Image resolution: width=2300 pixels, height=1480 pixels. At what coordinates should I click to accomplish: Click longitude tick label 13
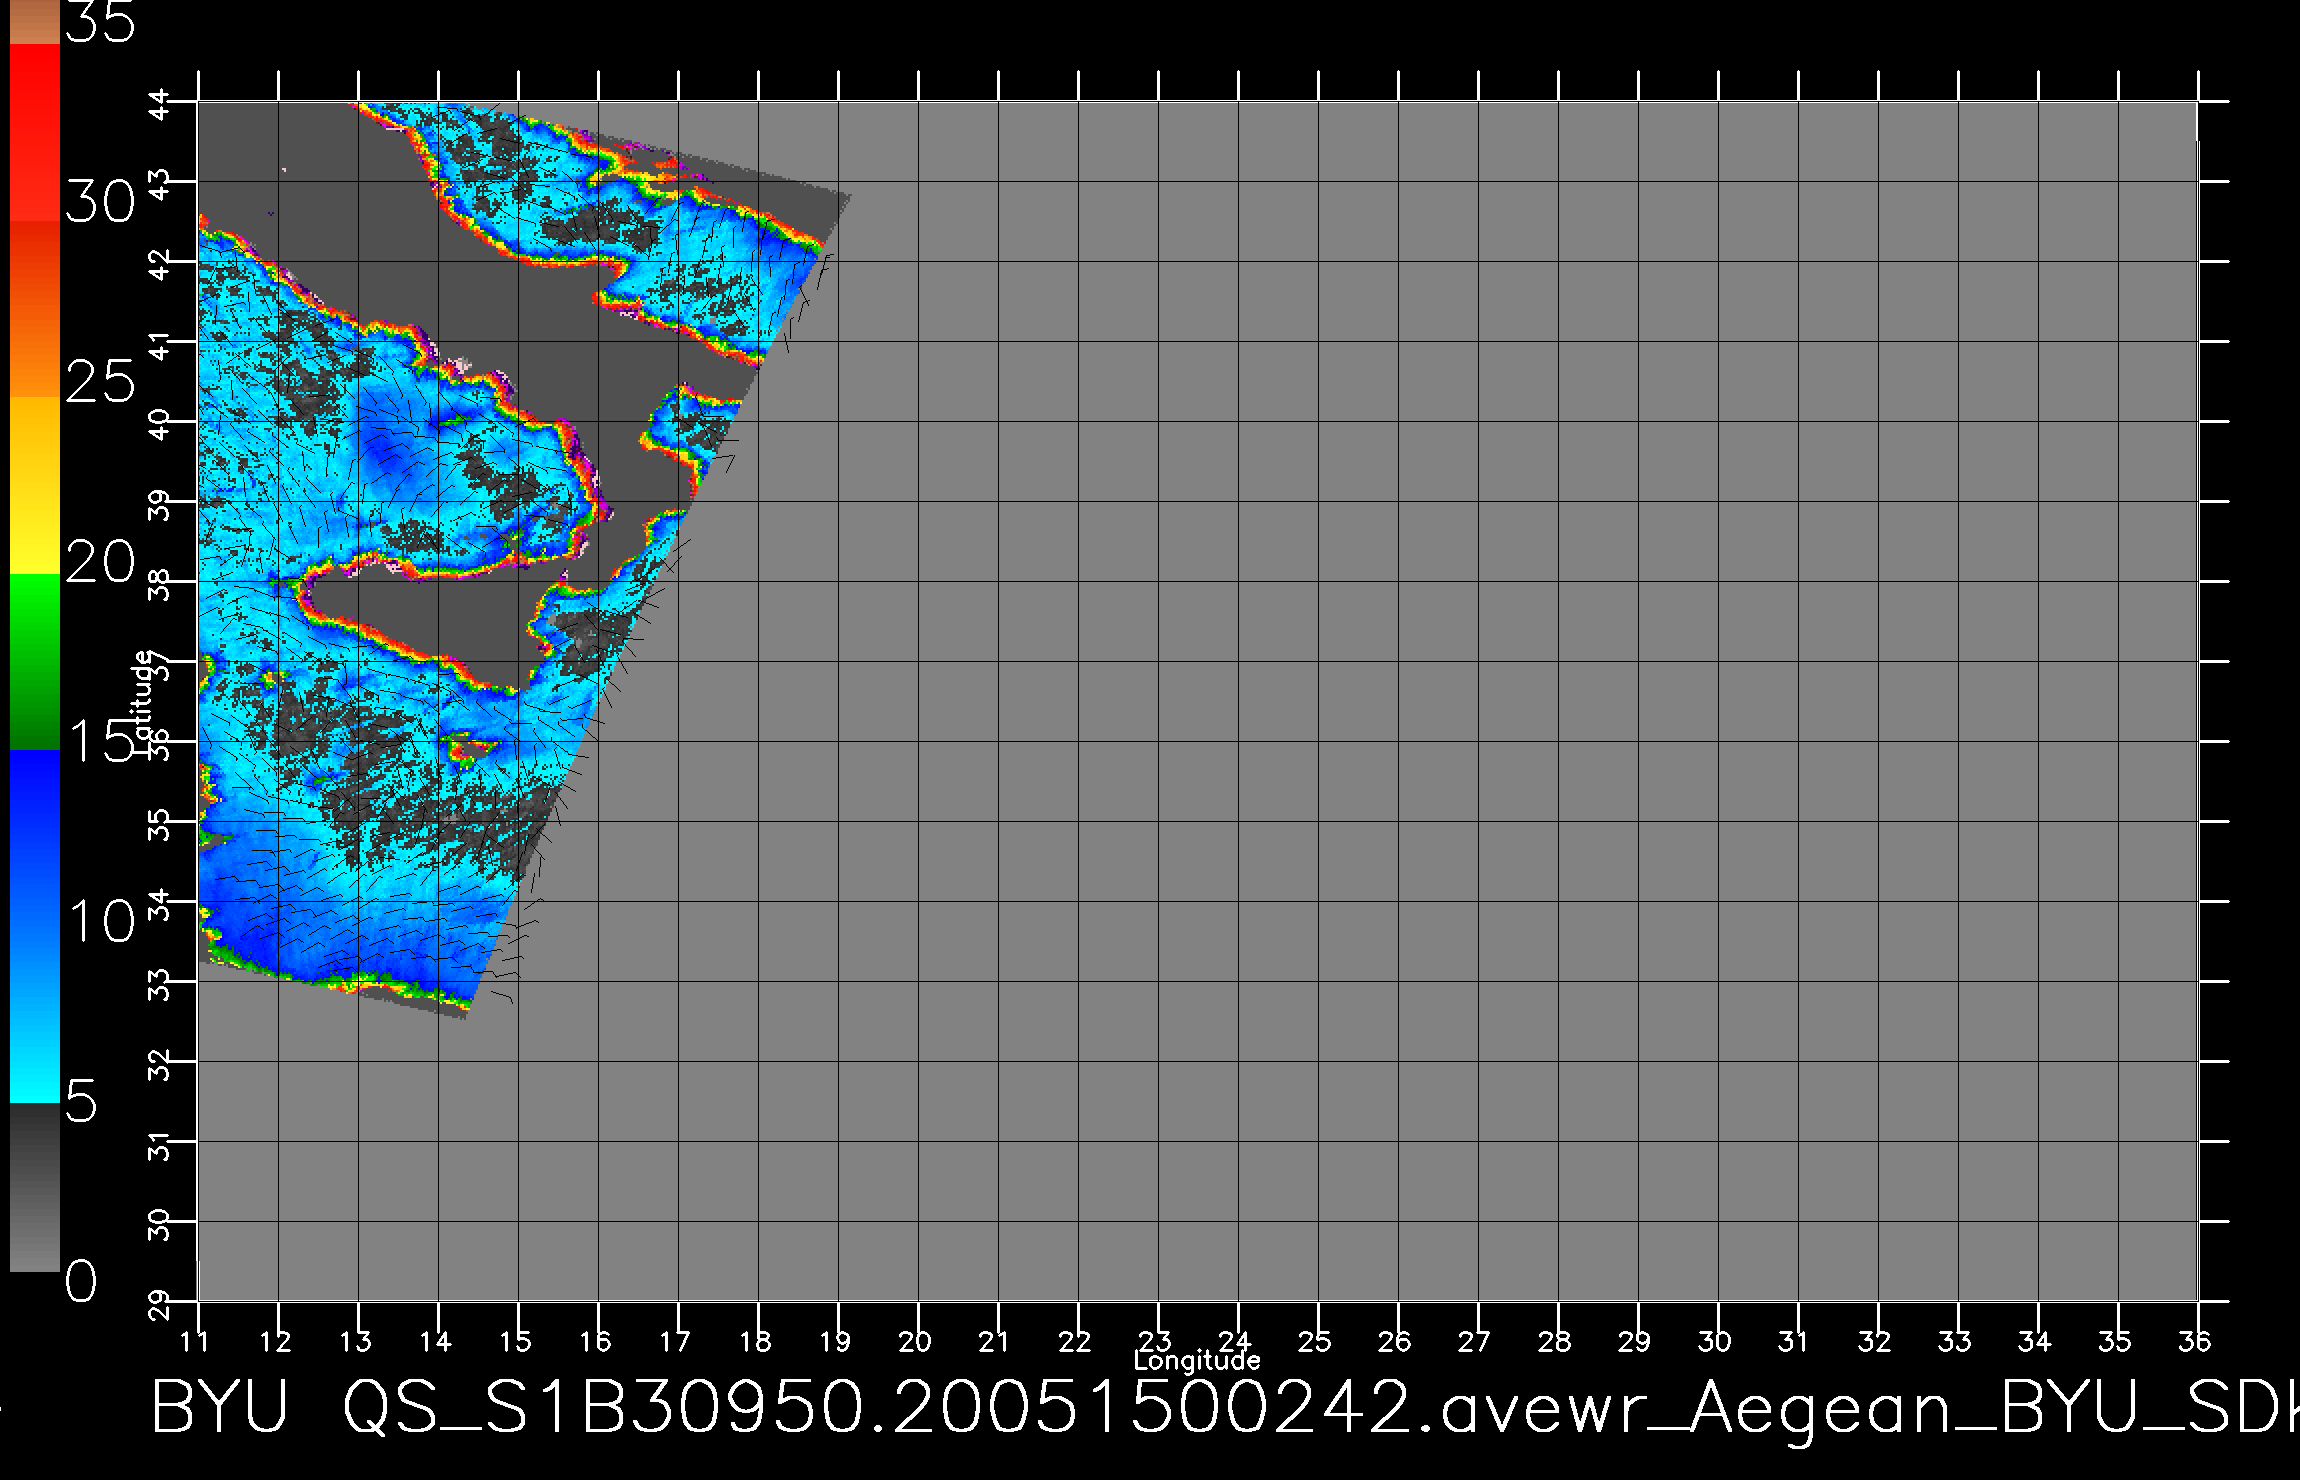[x=355, y=1341]
